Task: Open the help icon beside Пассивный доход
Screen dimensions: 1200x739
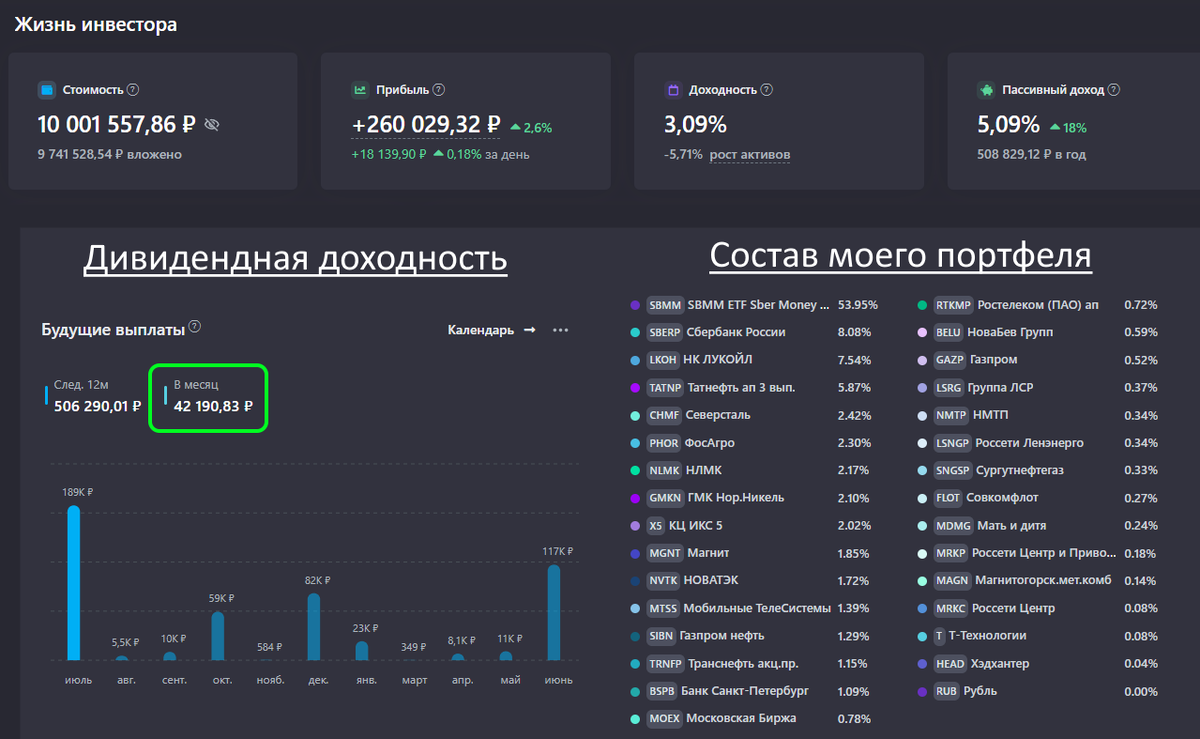Action: (1114, 90)
